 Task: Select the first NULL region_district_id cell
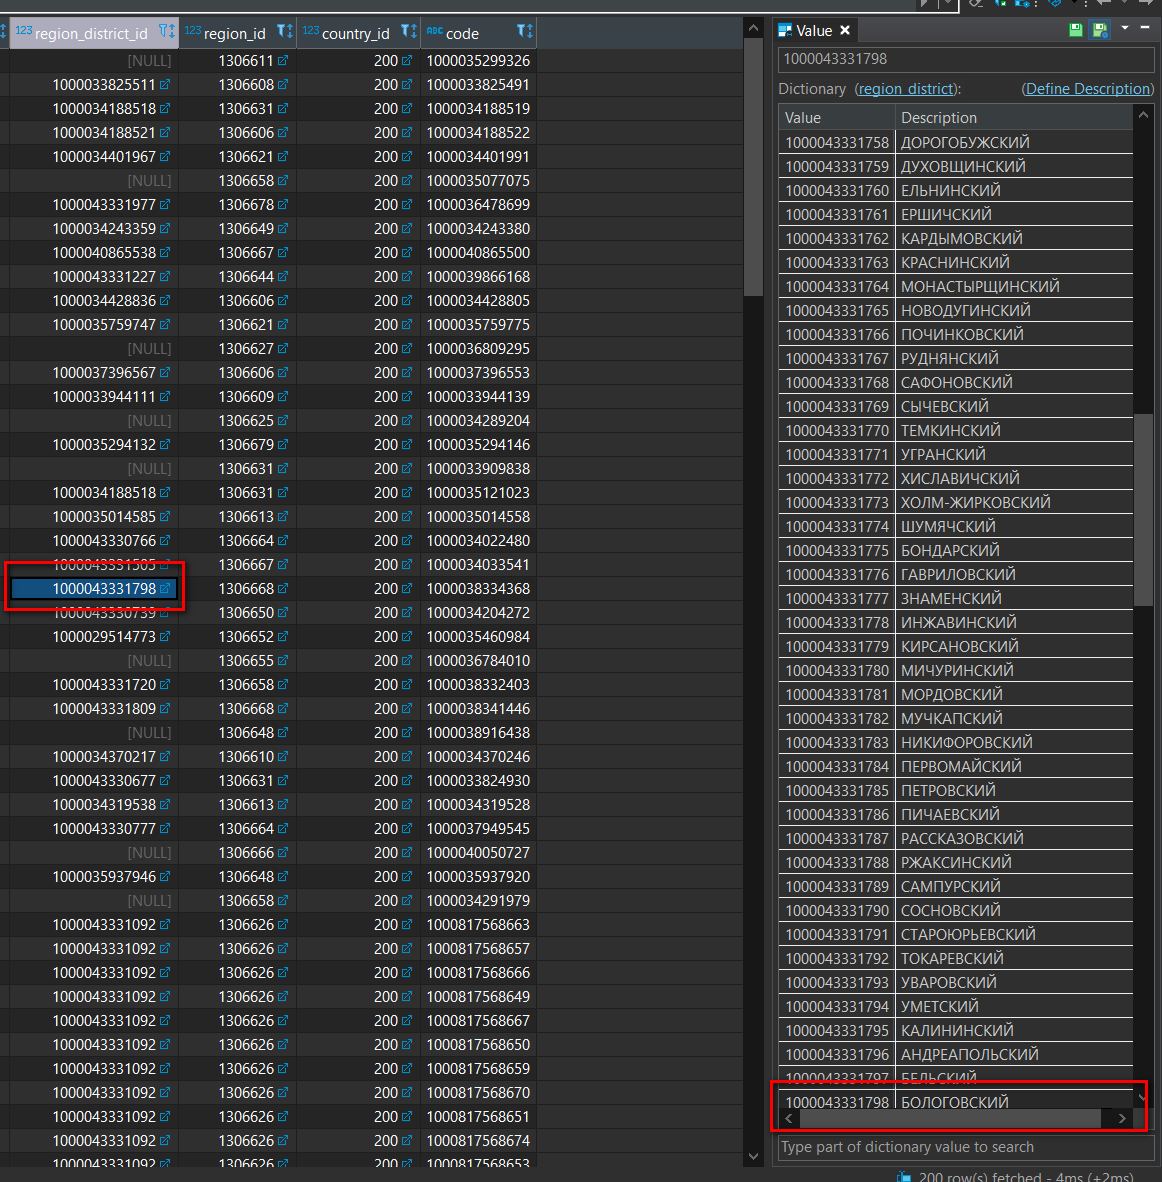[x=94, y=60]
